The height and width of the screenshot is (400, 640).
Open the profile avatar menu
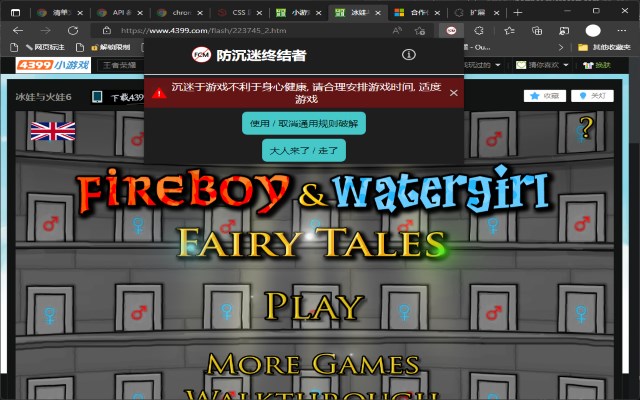coord(593,31)
